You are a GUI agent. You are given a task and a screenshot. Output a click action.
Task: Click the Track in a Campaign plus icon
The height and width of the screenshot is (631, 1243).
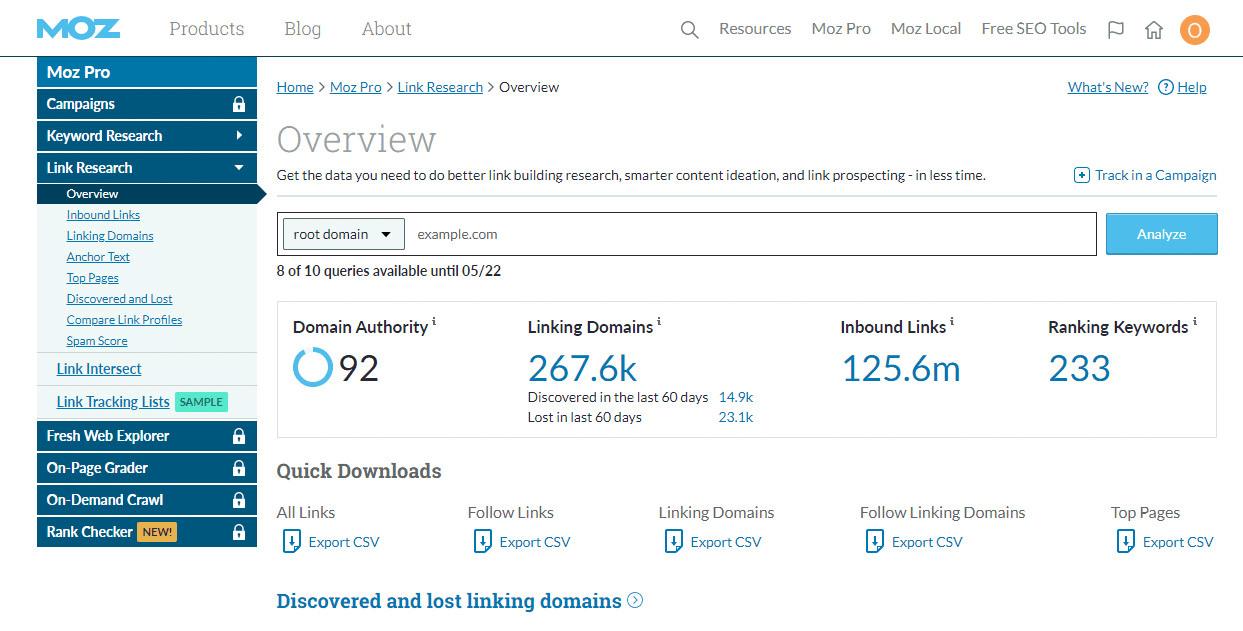tap(1081, 174)
